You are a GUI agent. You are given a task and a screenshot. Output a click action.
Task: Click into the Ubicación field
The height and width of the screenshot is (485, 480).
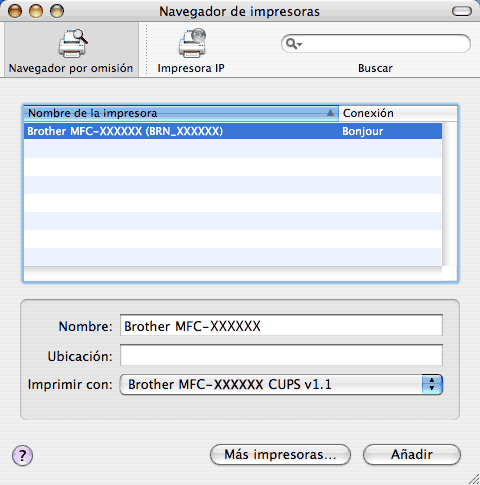(x=281, y=355)
